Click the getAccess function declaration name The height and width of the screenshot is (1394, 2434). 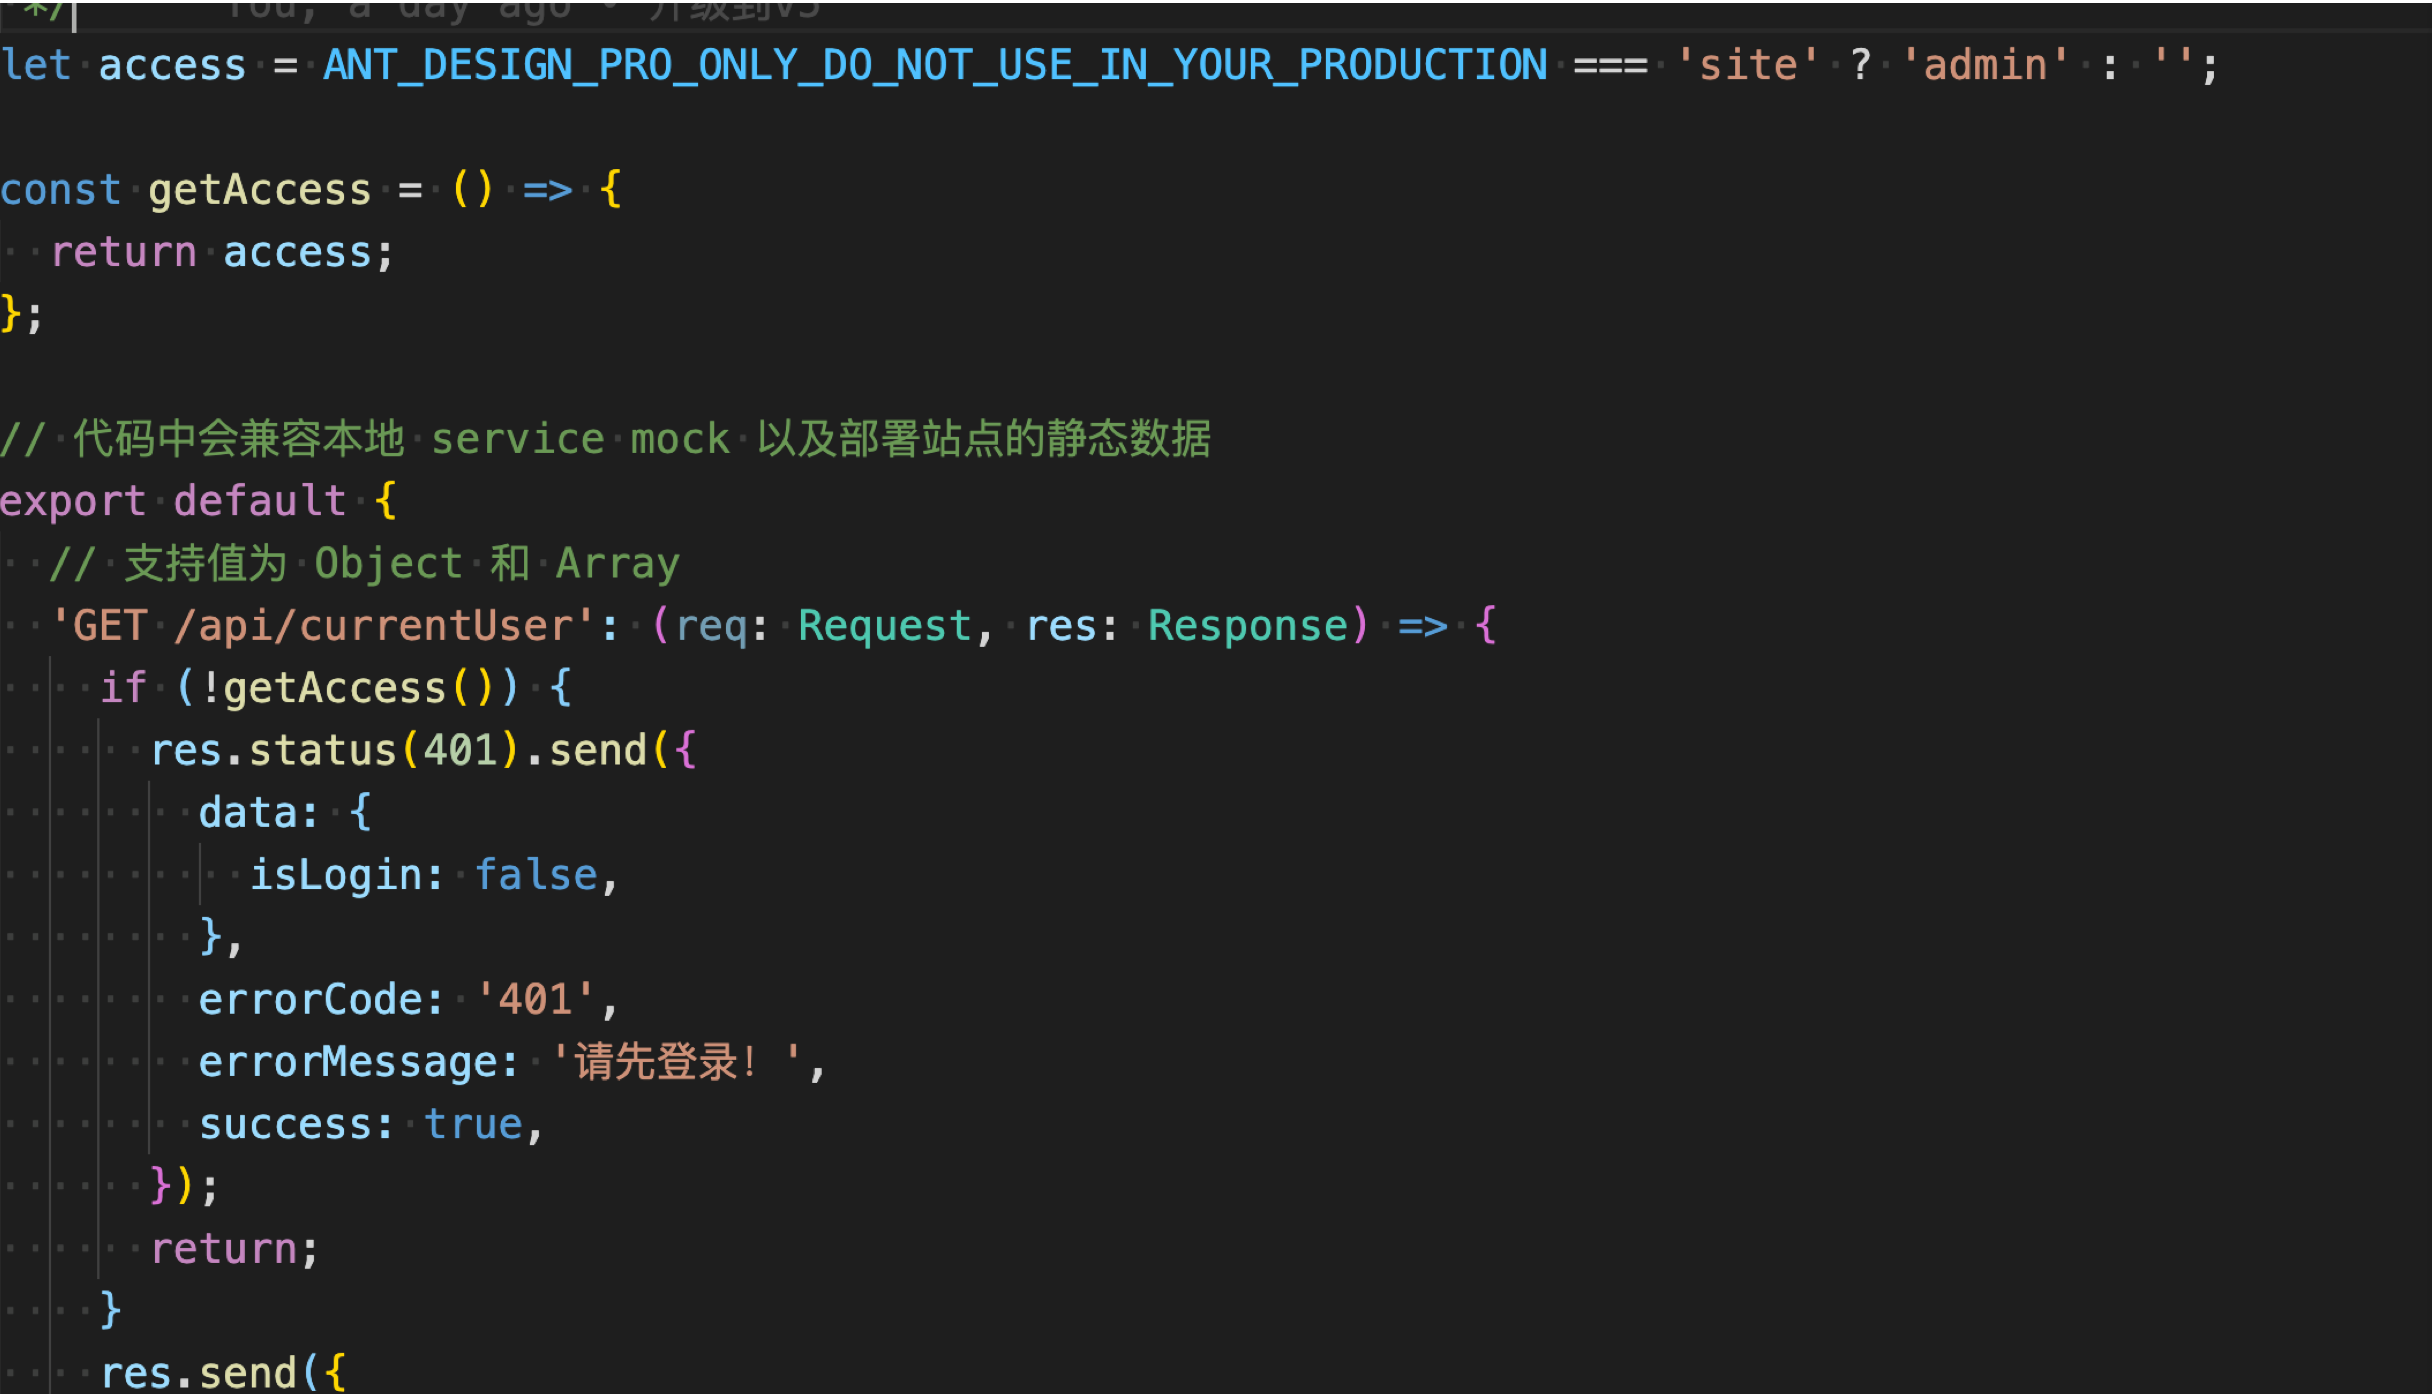(259, 190)
